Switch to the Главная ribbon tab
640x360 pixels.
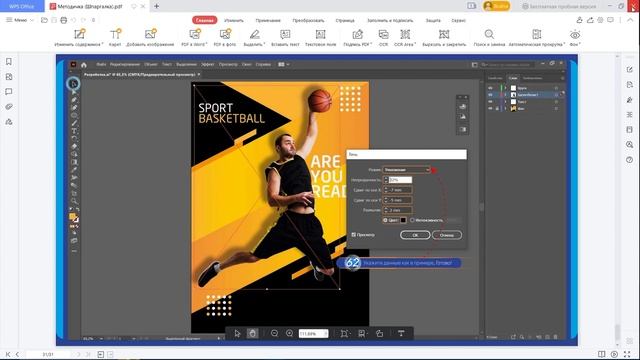(204, 20)
